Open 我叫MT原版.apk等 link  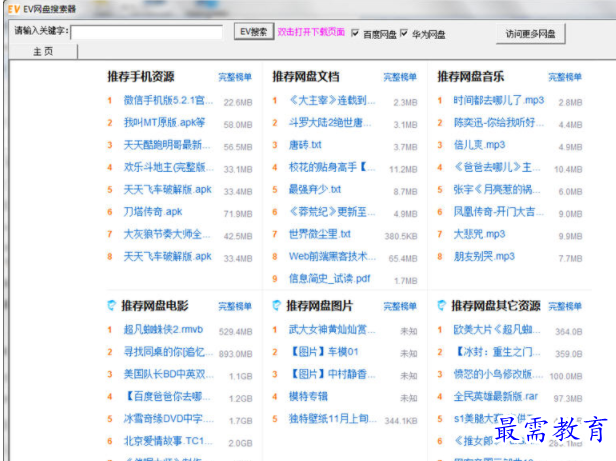(164, 123)
